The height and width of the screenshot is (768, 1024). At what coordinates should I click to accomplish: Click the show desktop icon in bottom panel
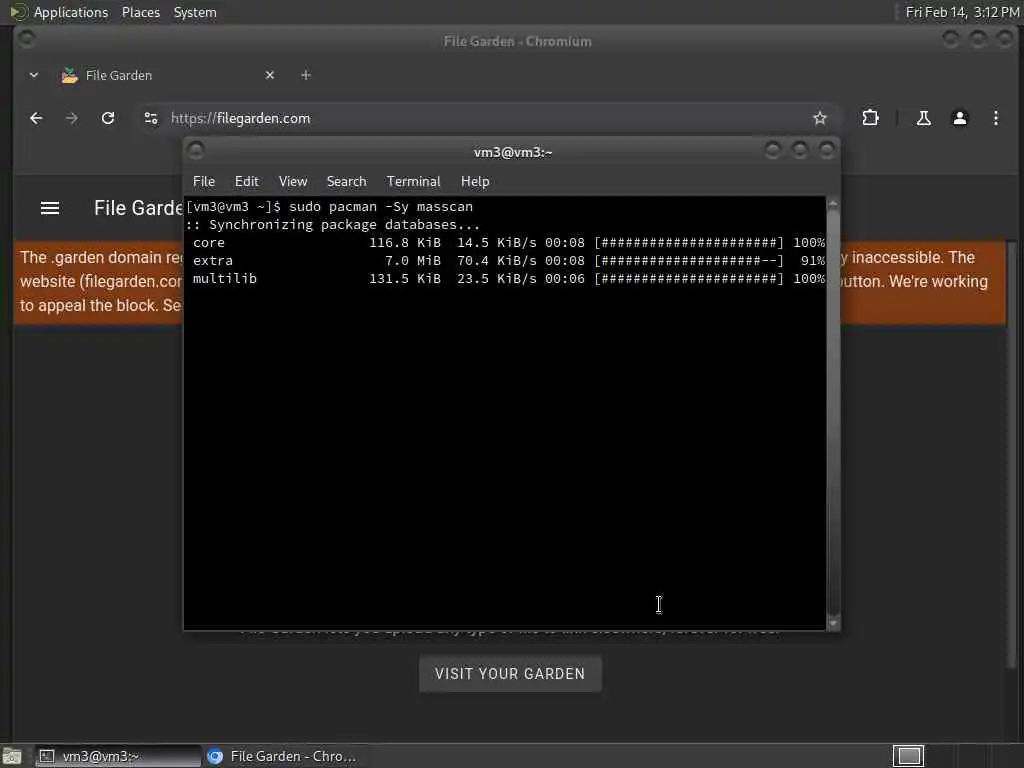[12, 756]
